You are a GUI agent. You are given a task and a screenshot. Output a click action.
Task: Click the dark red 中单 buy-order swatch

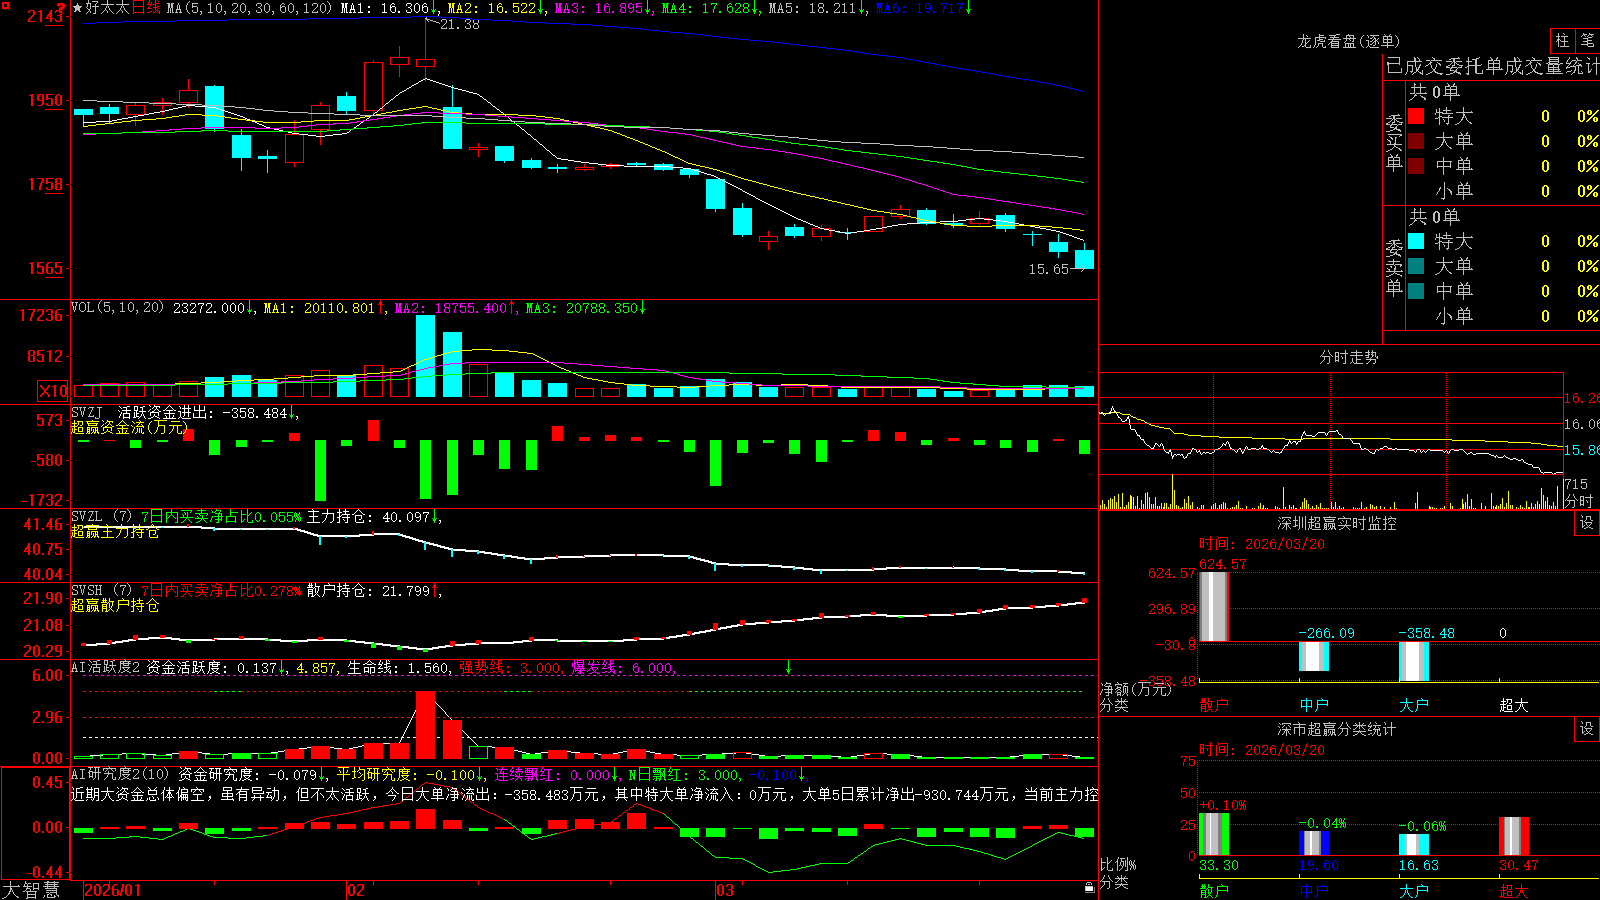point(1416,166)
